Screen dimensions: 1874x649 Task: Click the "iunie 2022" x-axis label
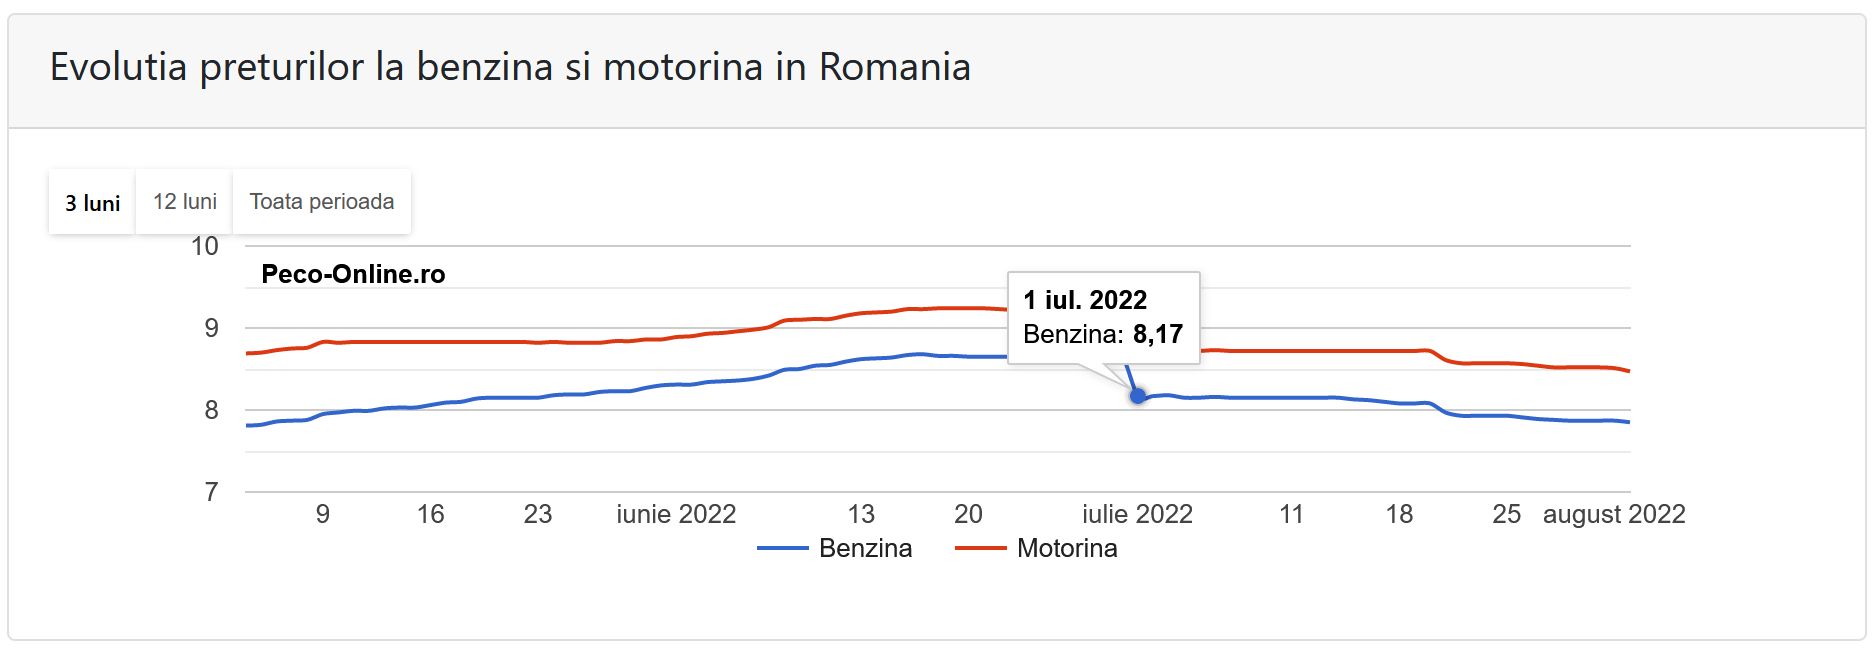676,514
